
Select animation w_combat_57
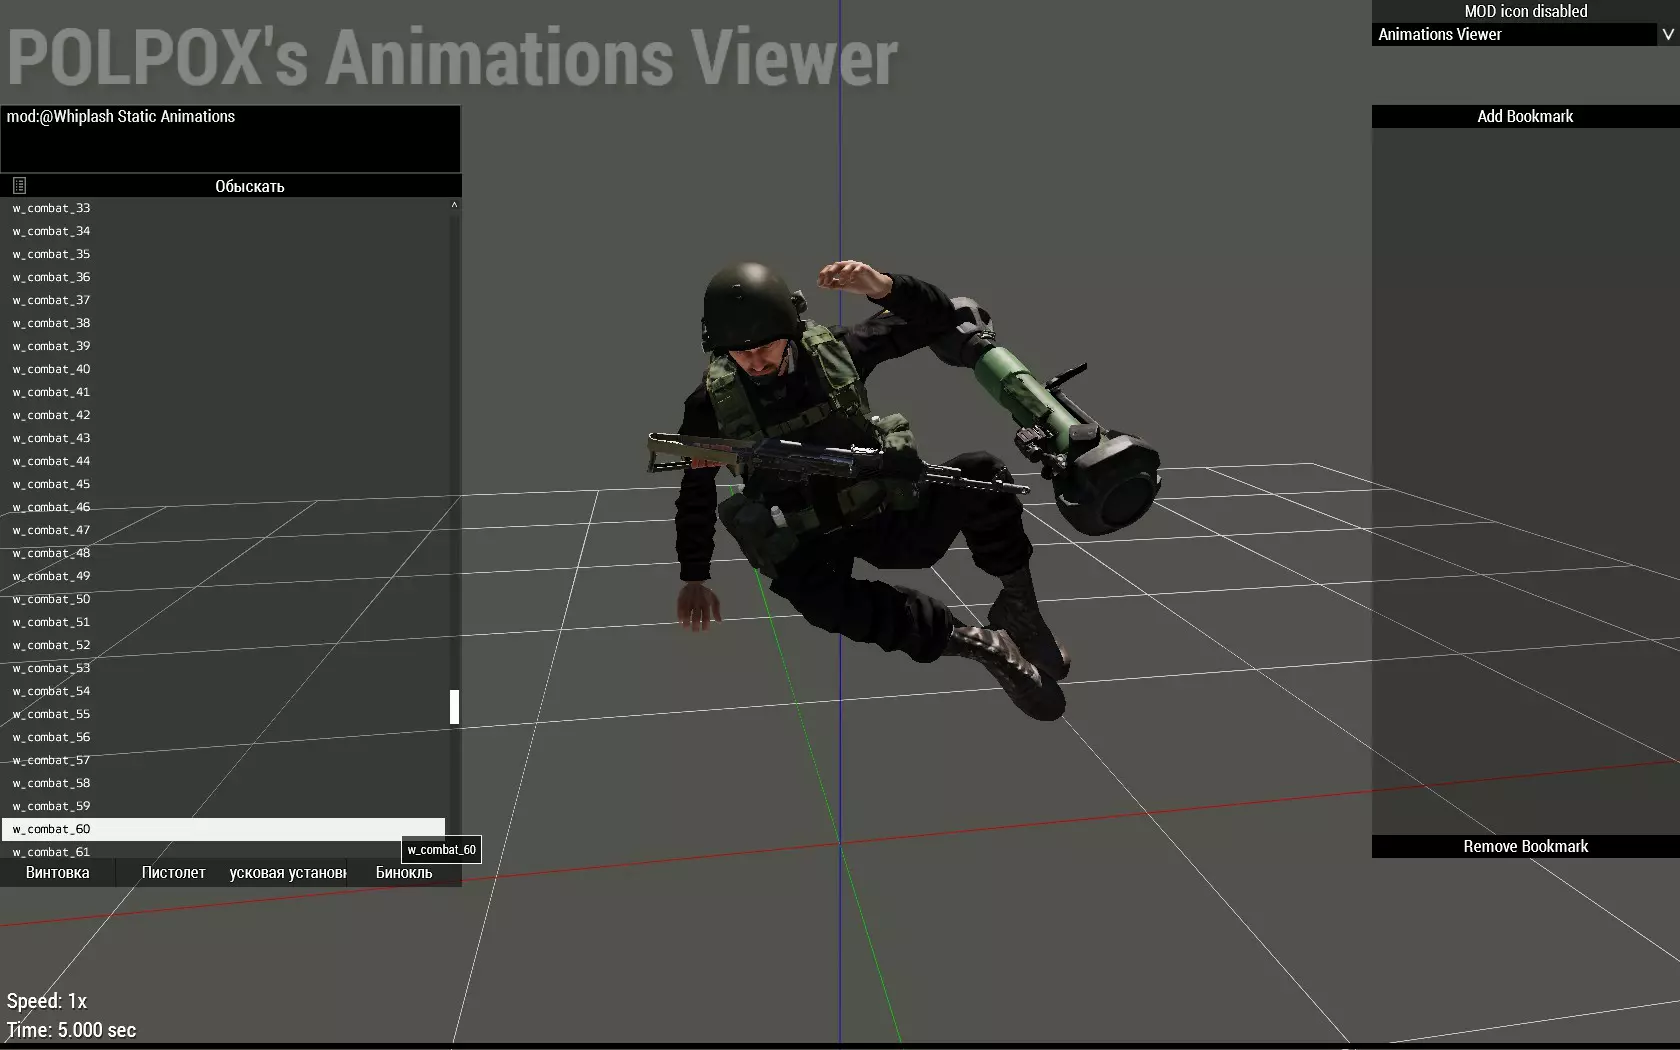224,760
